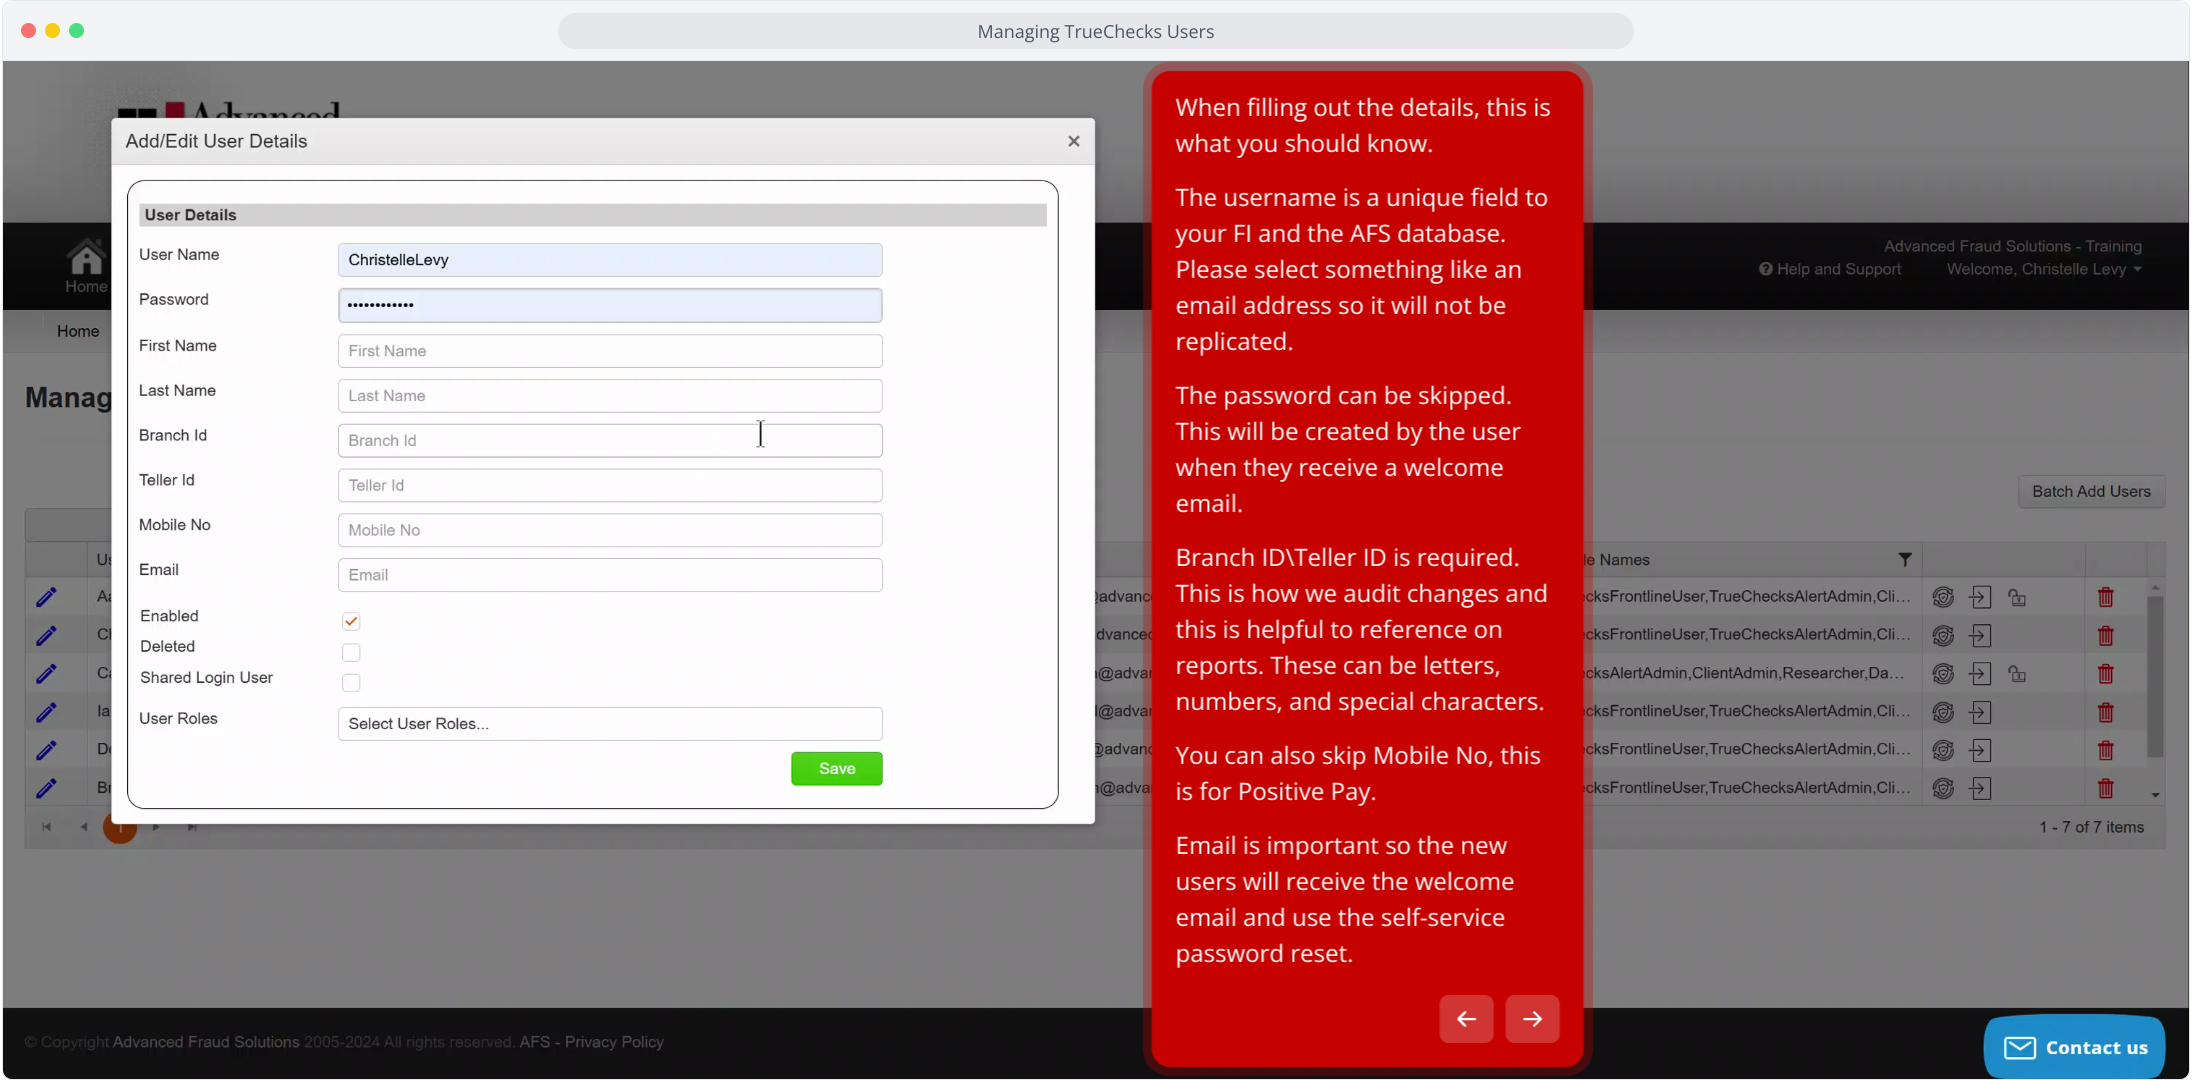Click the edit pencil for the Aa user row
Viewport: 2192px width, 1080px height.
[x=46, y=597]
